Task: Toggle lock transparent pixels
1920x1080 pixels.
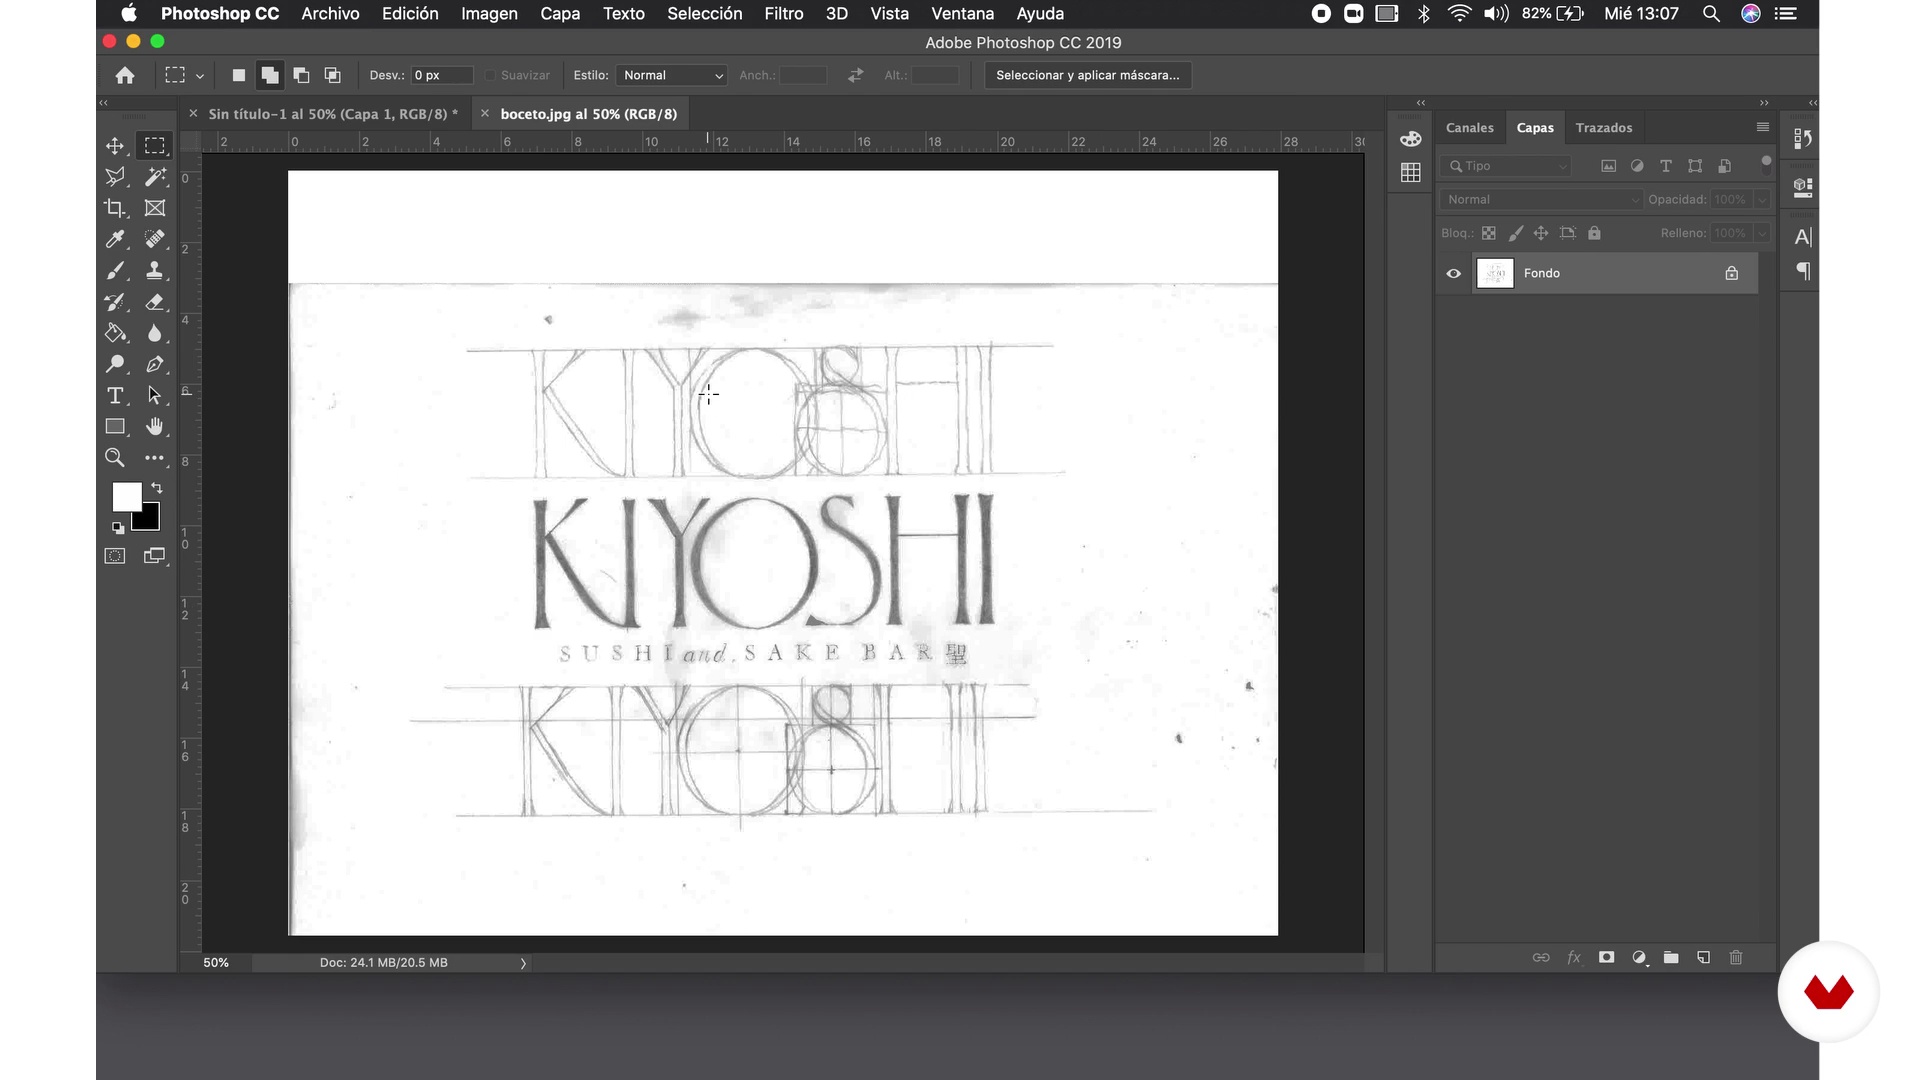Action: pyautogui.click(x=1489, y=233)
